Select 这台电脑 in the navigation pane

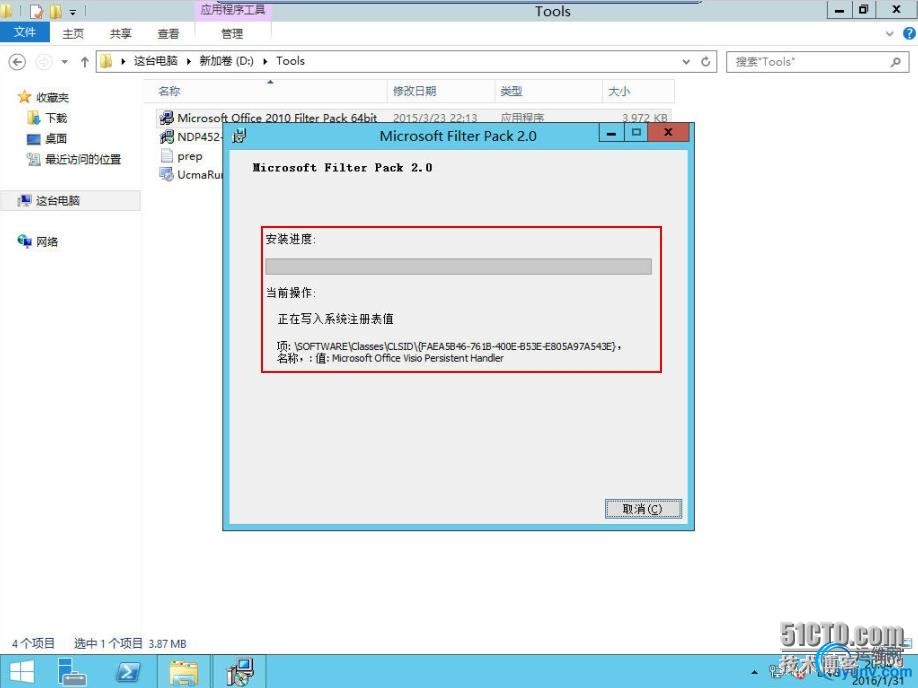(x=57, y=200)
